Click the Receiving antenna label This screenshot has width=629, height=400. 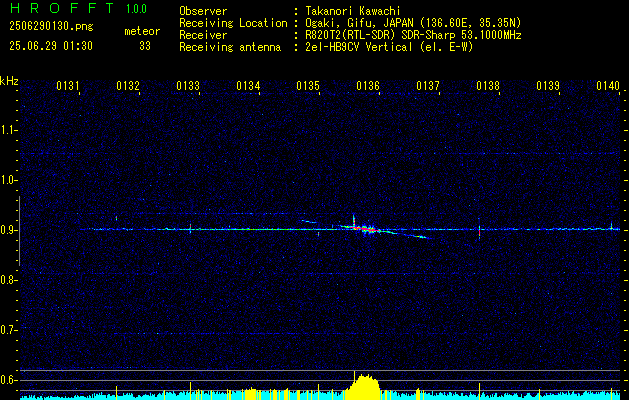point(230,47)
